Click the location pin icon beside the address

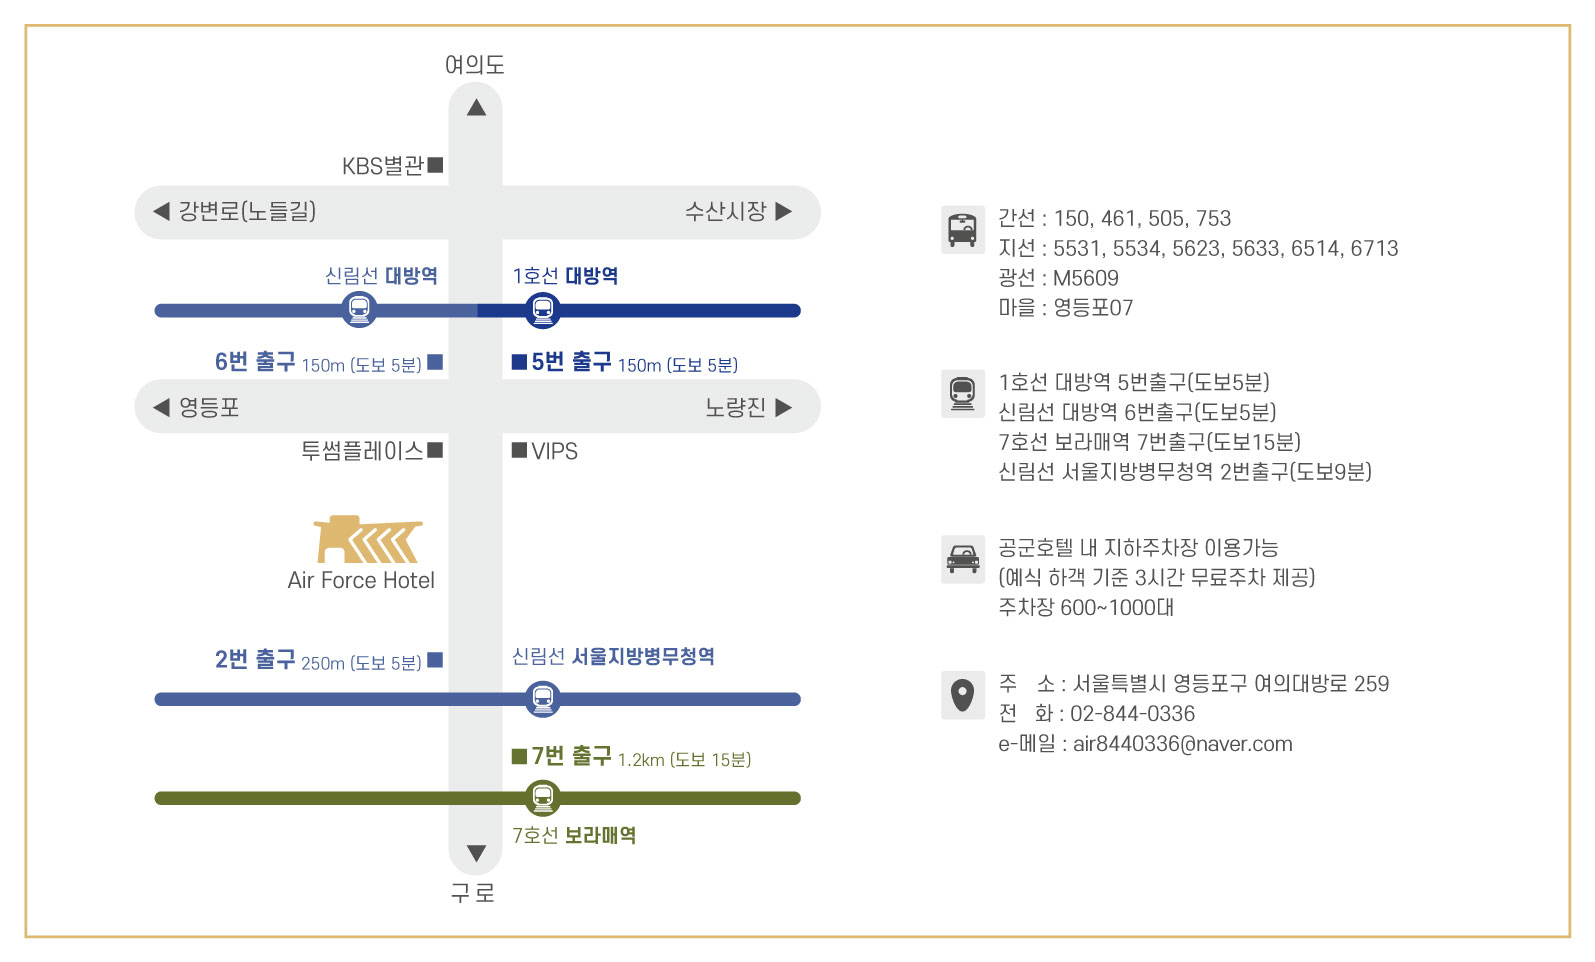point(962,694)
